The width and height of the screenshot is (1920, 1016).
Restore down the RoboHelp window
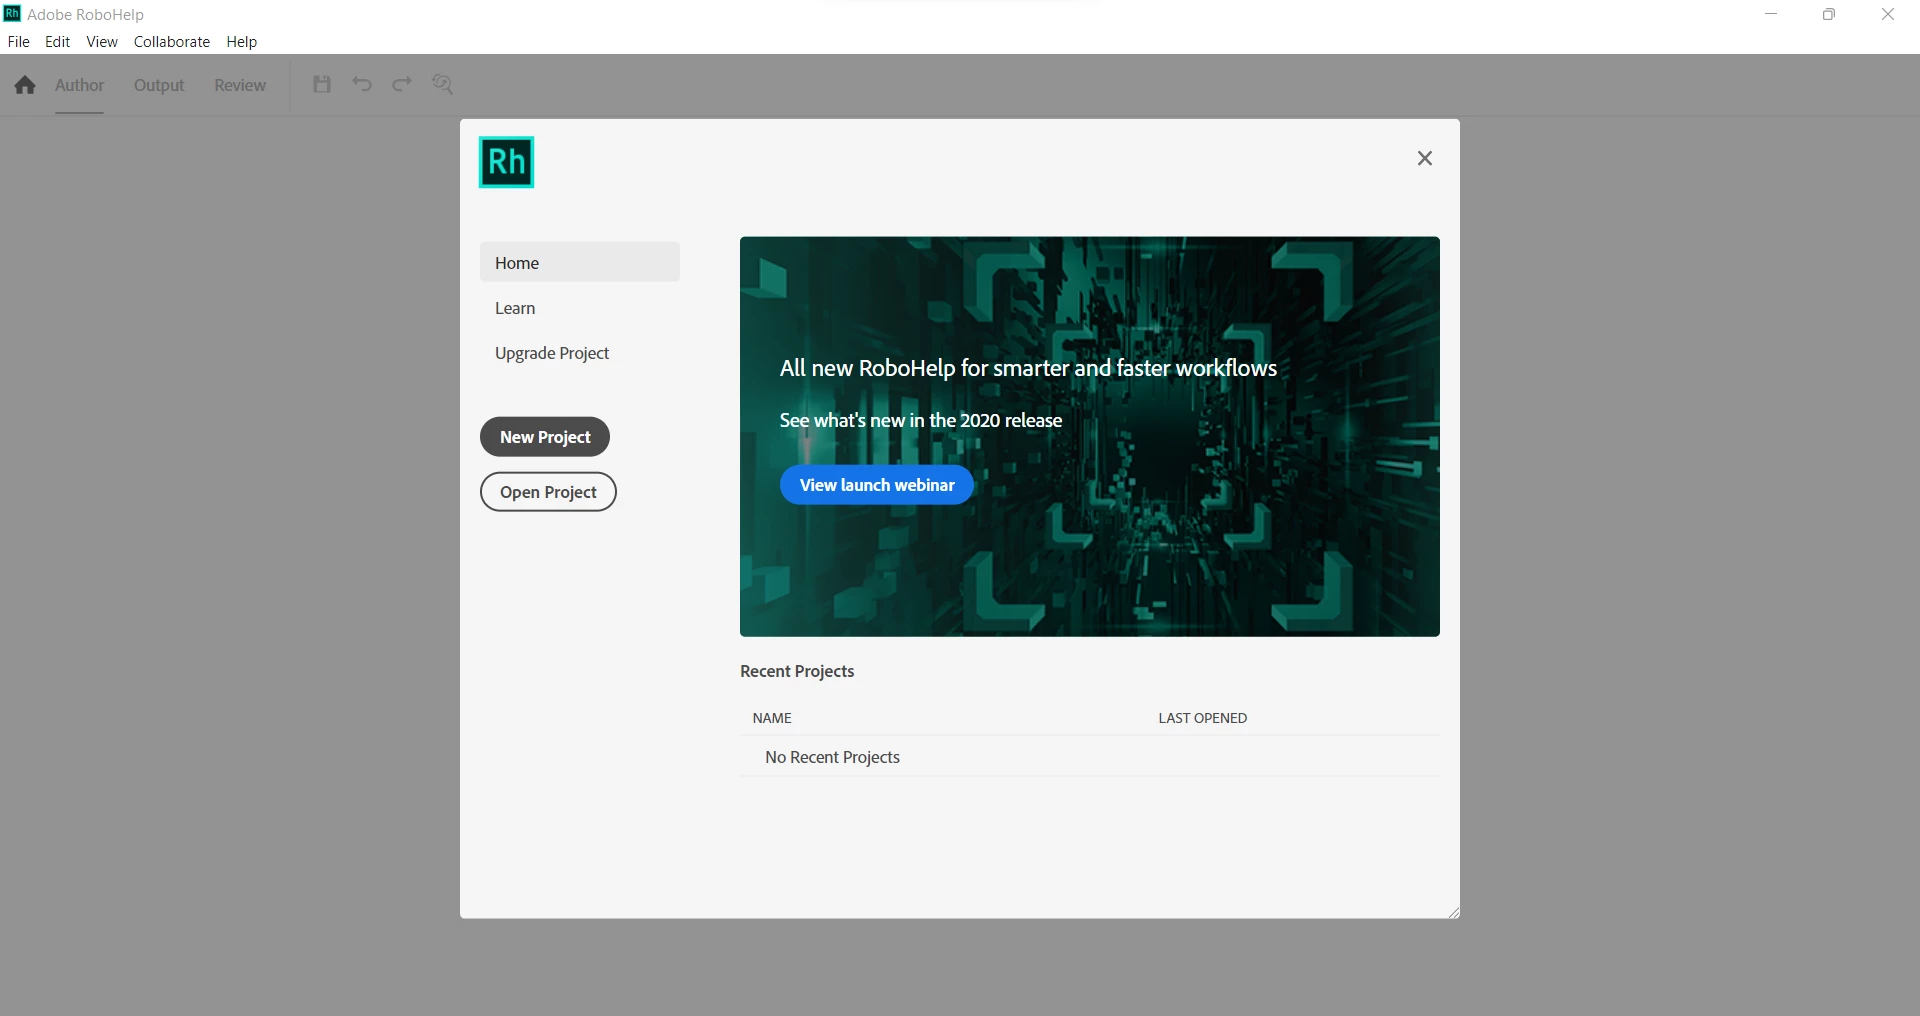(1829, 14)
